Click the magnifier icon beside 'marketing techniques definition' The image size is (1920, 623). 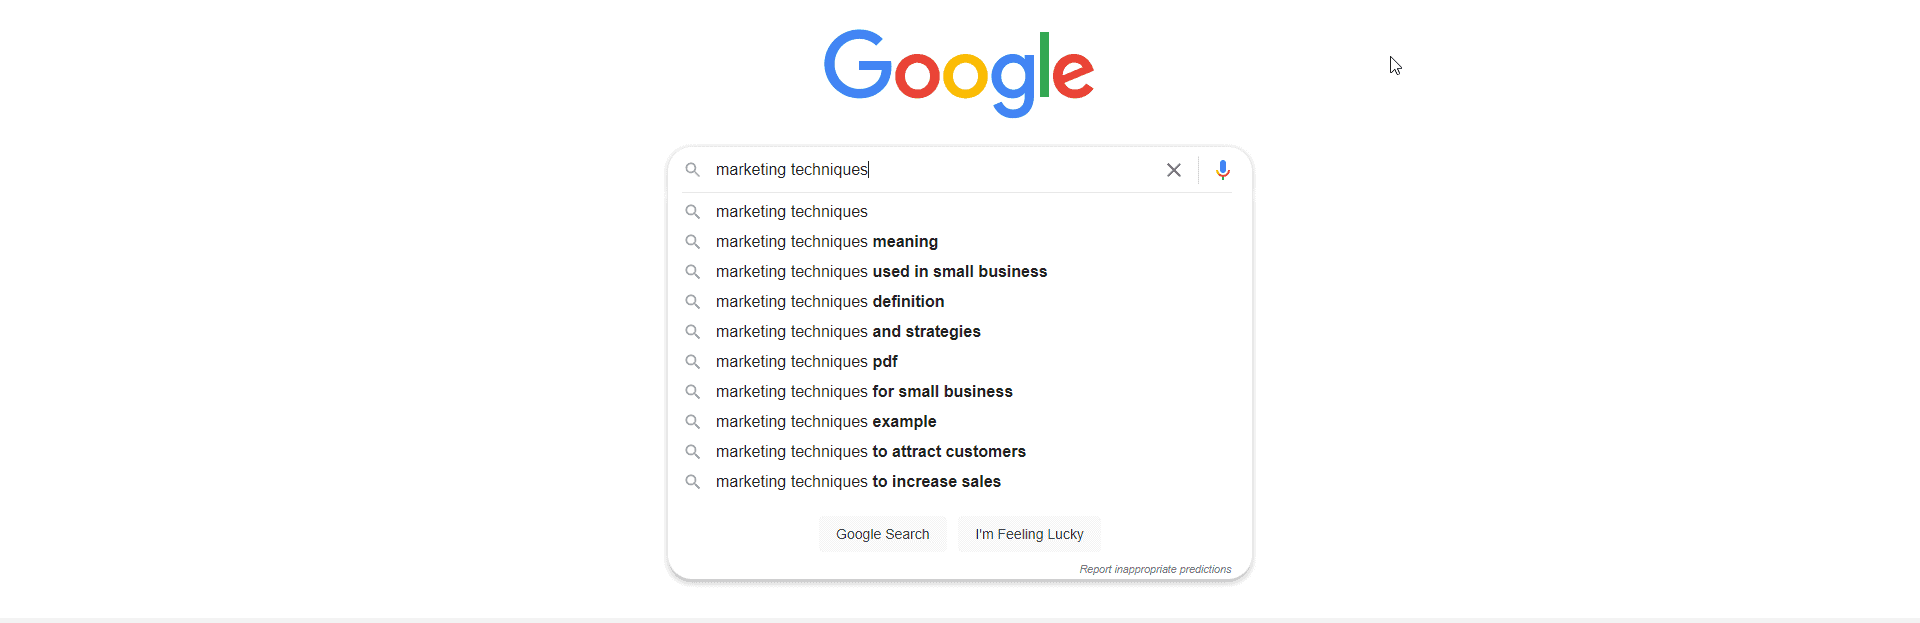point(692,301)
